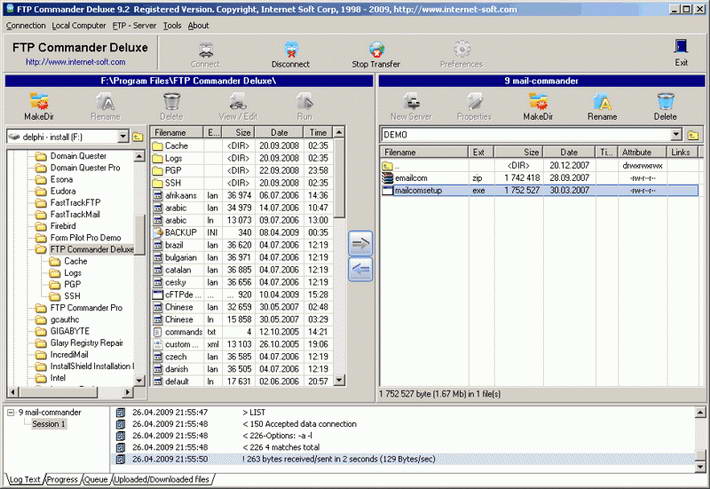Click the folder tree vertical scrollbar up arrow
Screen dimensions: 710x489
[139, 156]
